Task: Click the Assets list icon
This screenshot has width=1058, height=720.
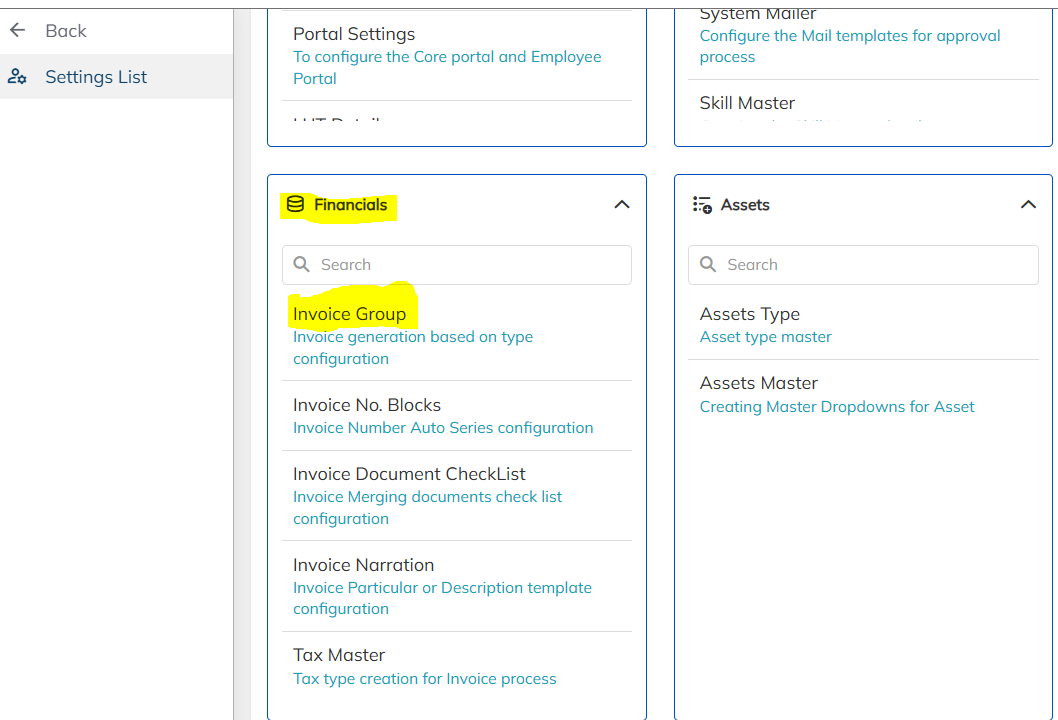Action: (702, 205)
